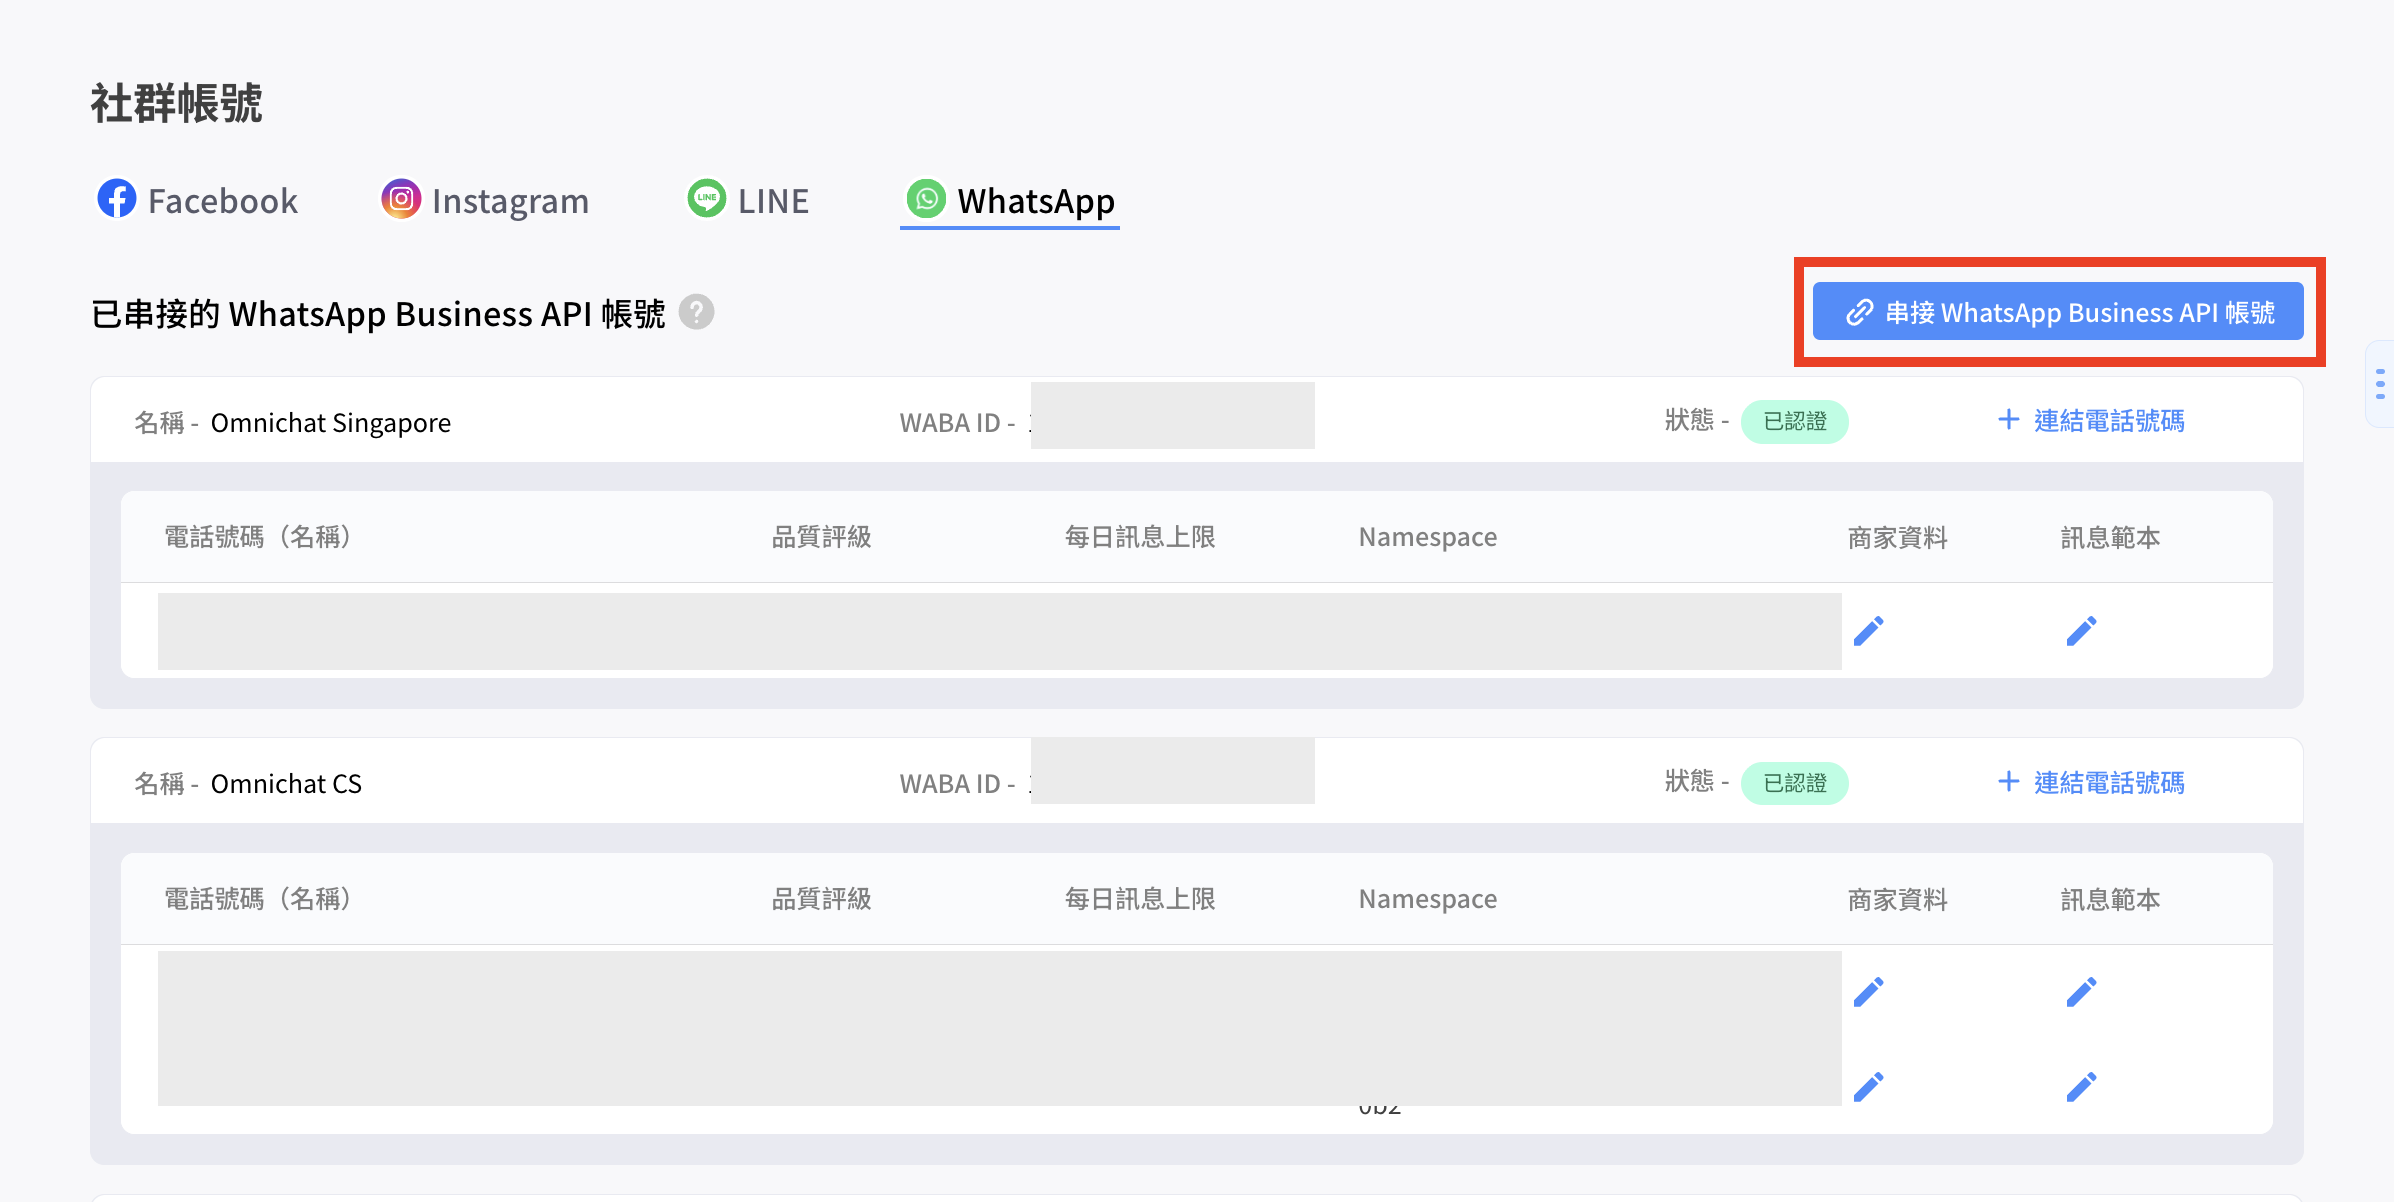This screenshot has height=1202, width=2394.
Task: Click 串接 WhatsApp Business API 帳號 button
Action: pyautogui.click(x=2058, y=312)
